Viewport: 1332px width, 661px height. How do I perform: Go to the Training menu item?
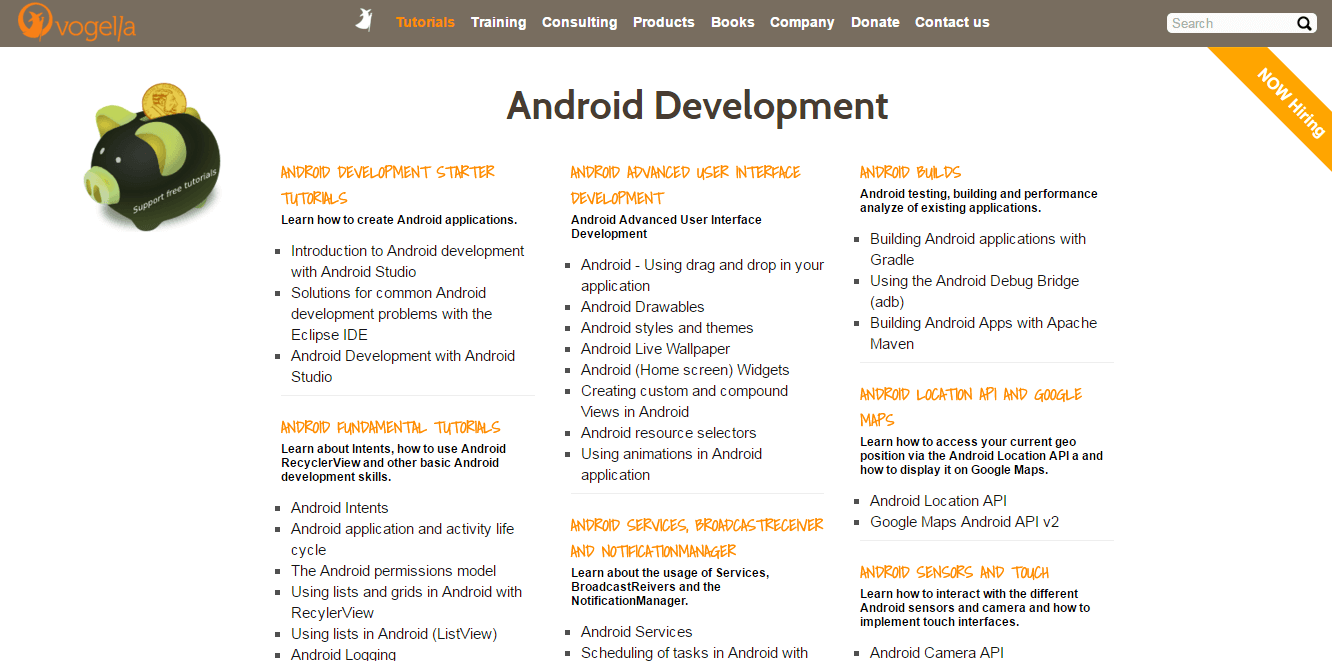point(498,22)
